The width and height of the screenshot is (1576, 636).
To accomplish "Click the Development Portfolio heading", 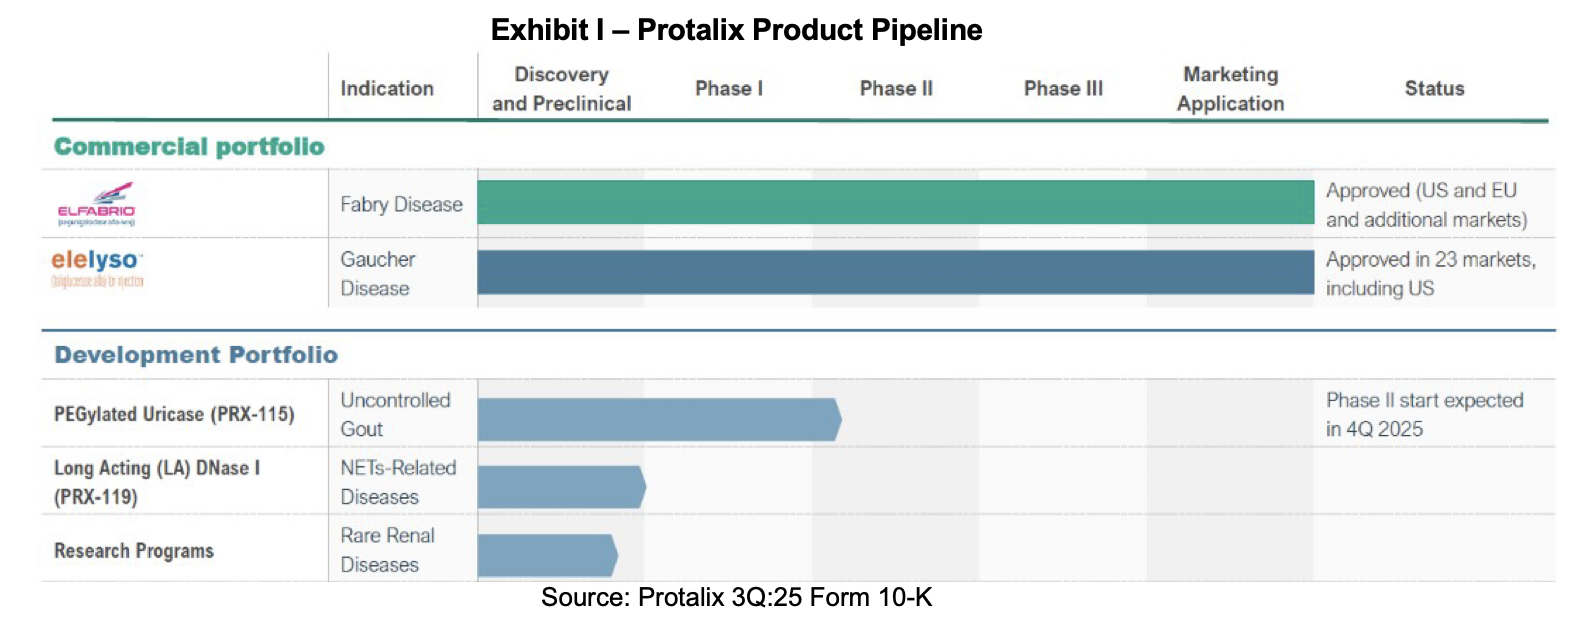I will (x=196, y=355).
